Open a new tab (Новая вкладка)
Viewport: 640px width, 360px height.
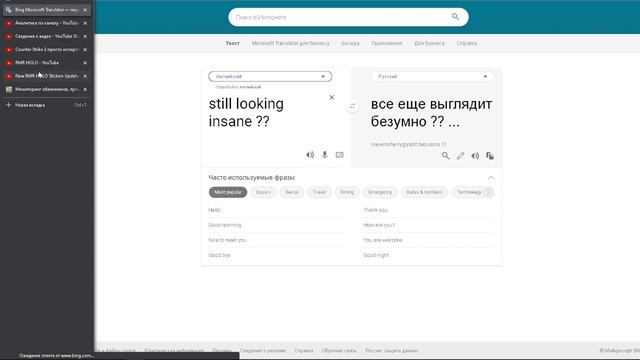point(47,105)
